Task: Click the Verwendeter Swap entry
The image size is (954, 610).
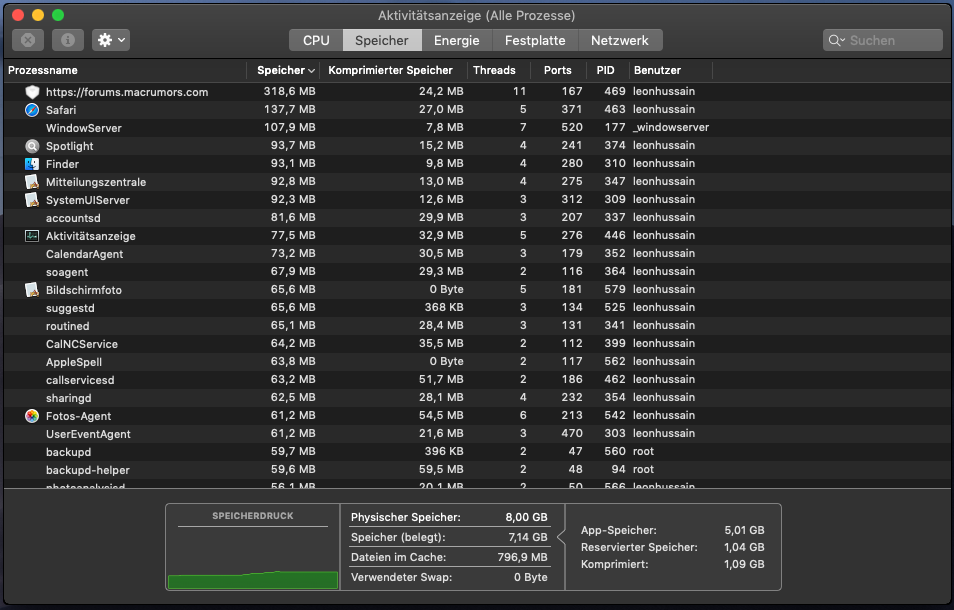Action: 449,577
